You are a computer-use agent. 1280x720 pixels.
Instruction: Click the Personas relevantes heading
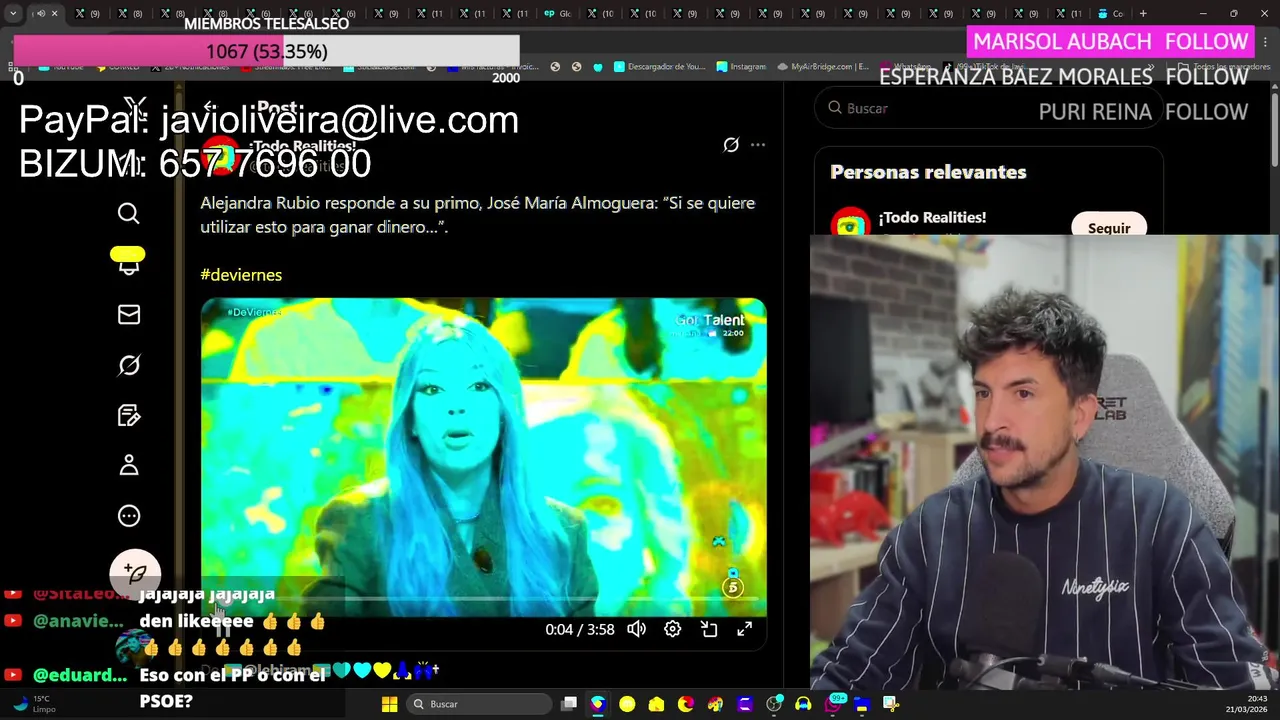(x=928, y=172)
